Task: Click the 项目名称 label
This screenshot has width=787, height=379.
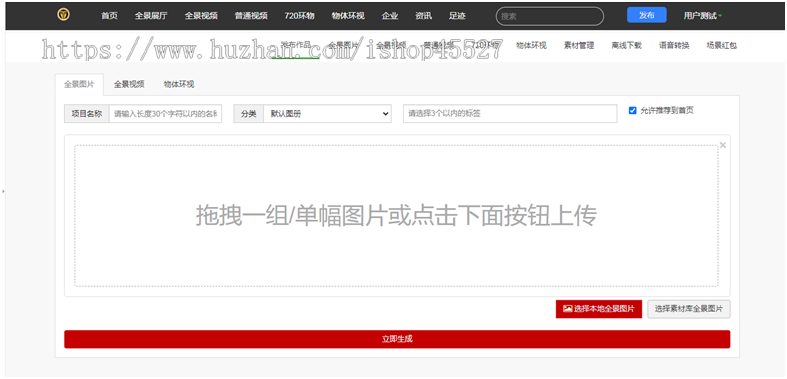Action: (87, 114)
